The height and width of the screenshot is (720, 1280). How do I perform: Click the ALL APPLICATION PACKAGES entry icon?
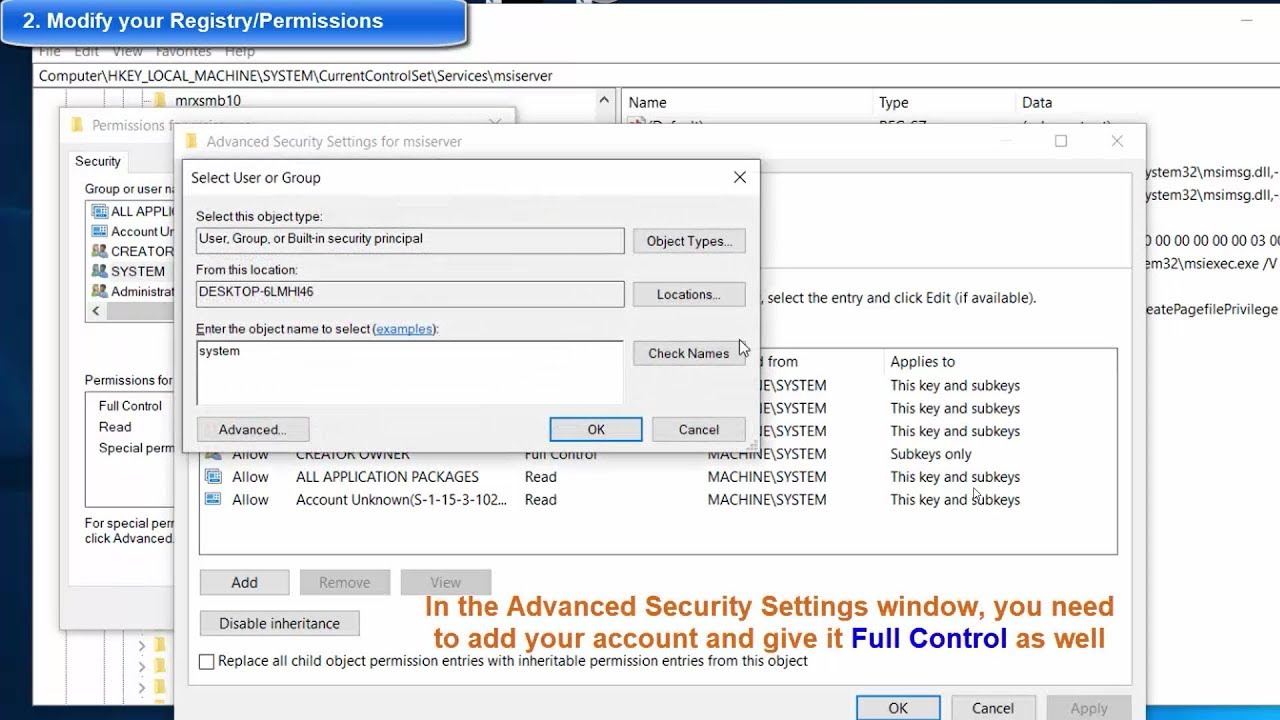(212, 477)
